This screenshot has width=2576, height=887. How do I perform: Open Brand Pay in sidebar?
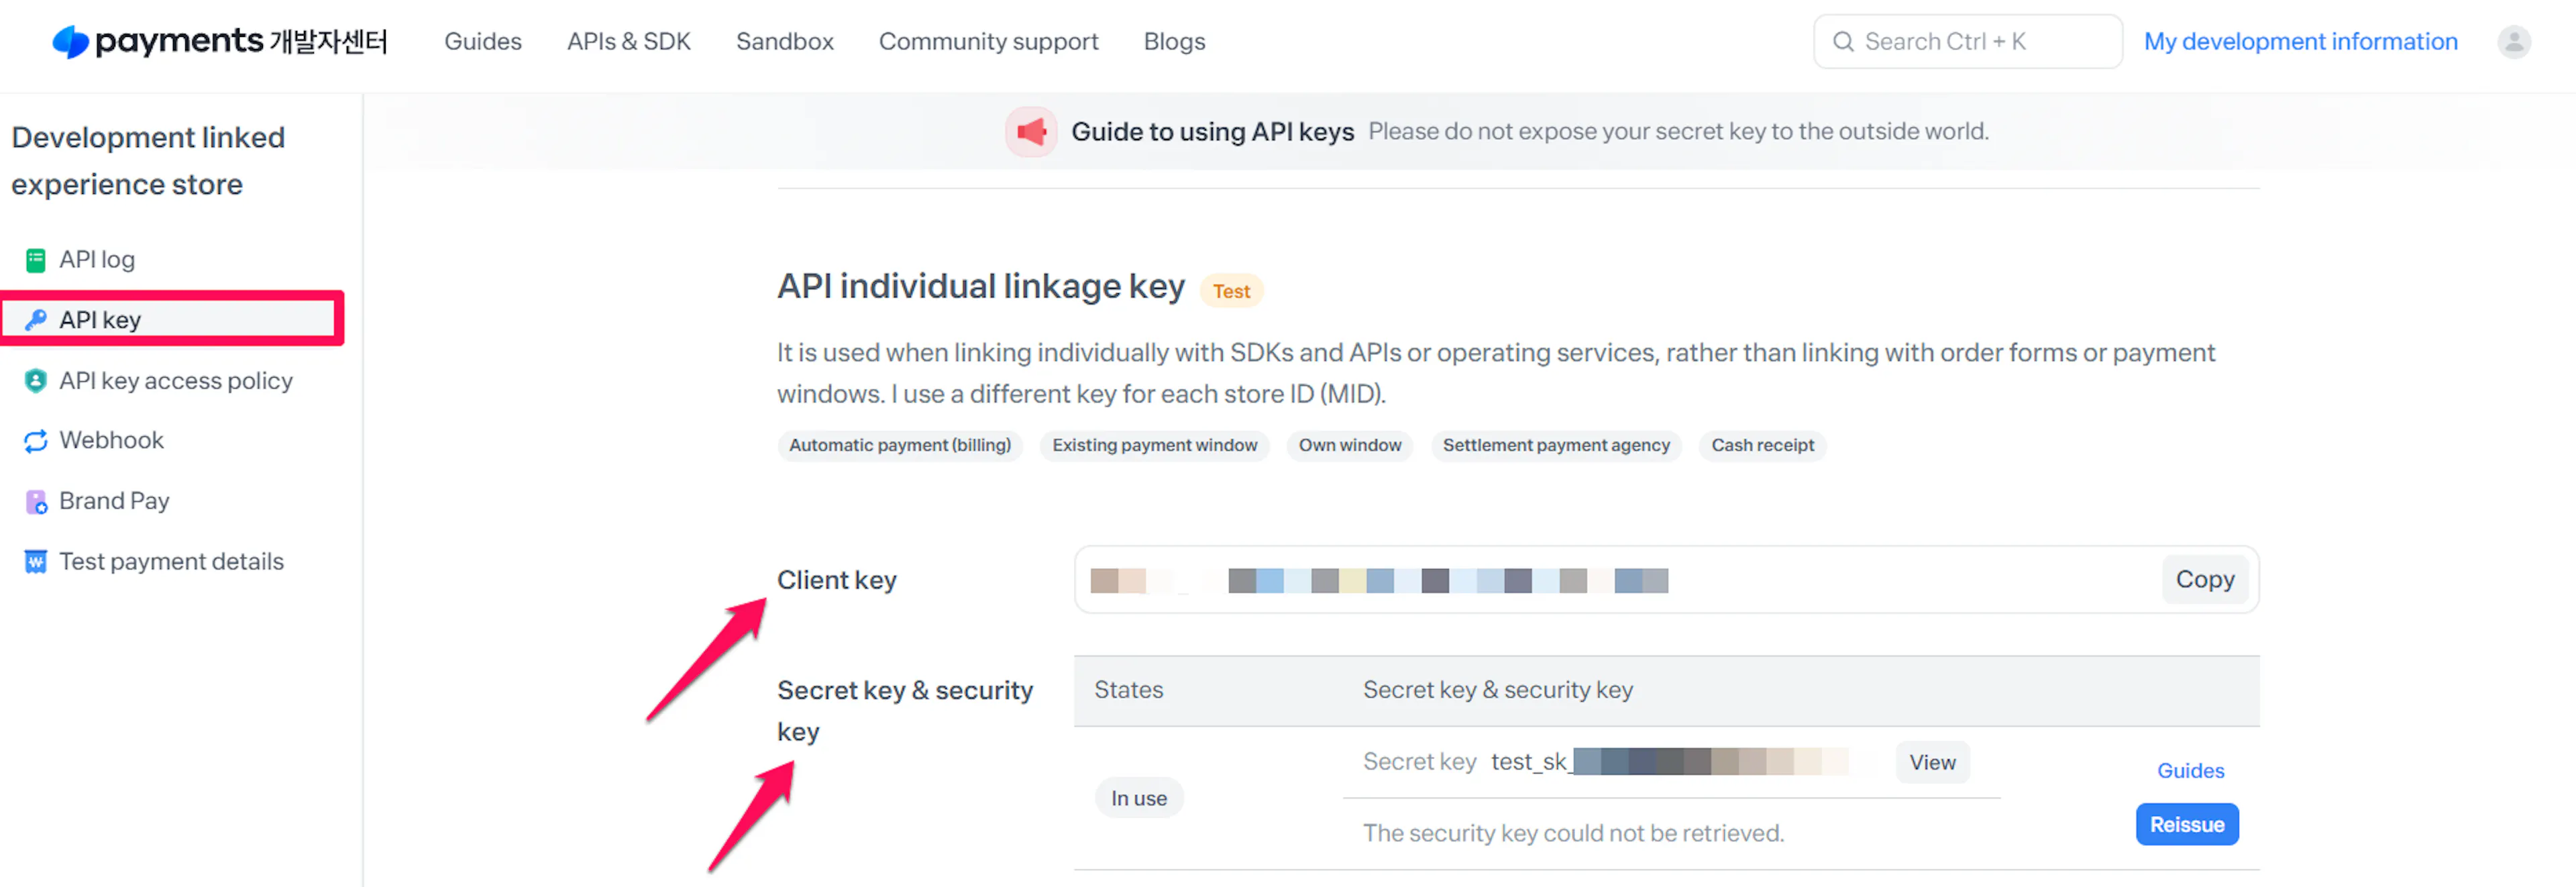[x=114, y=501]
